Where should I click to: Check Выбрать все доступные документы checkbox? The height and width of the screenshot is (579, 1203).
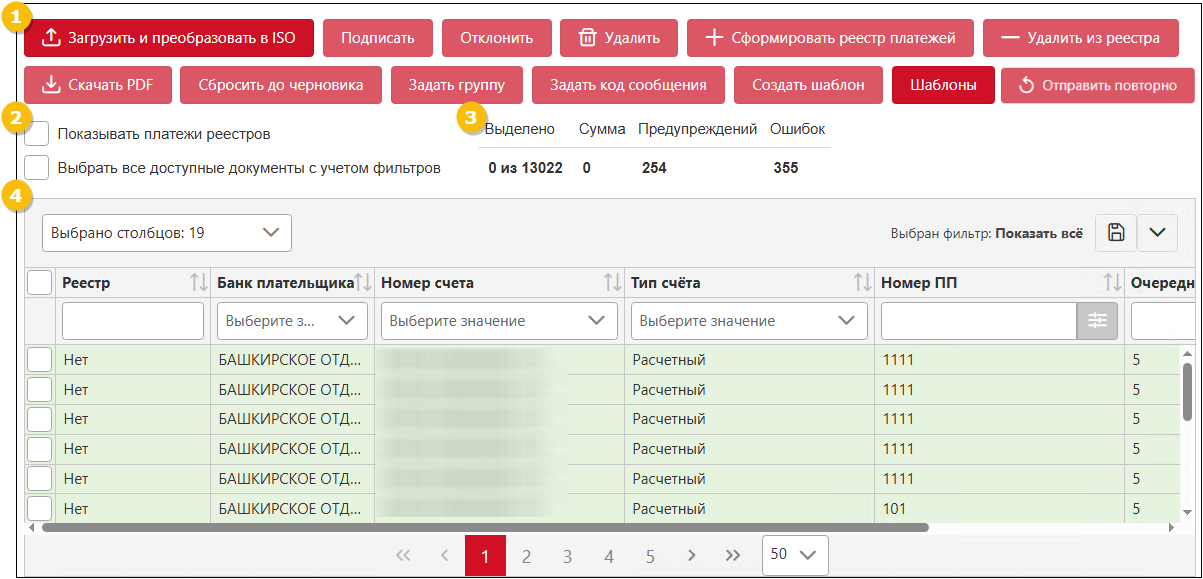coord(37,168)
